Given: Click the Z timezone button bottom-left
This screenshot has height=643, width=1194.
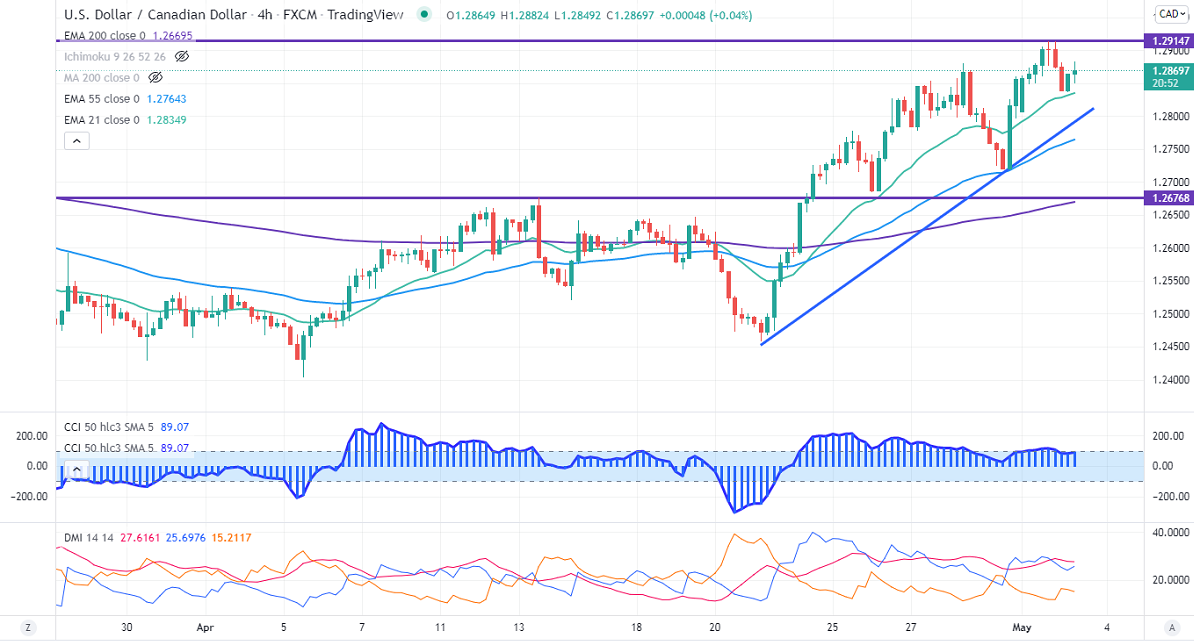Looking at the screenshot, I should coord(28,628).
